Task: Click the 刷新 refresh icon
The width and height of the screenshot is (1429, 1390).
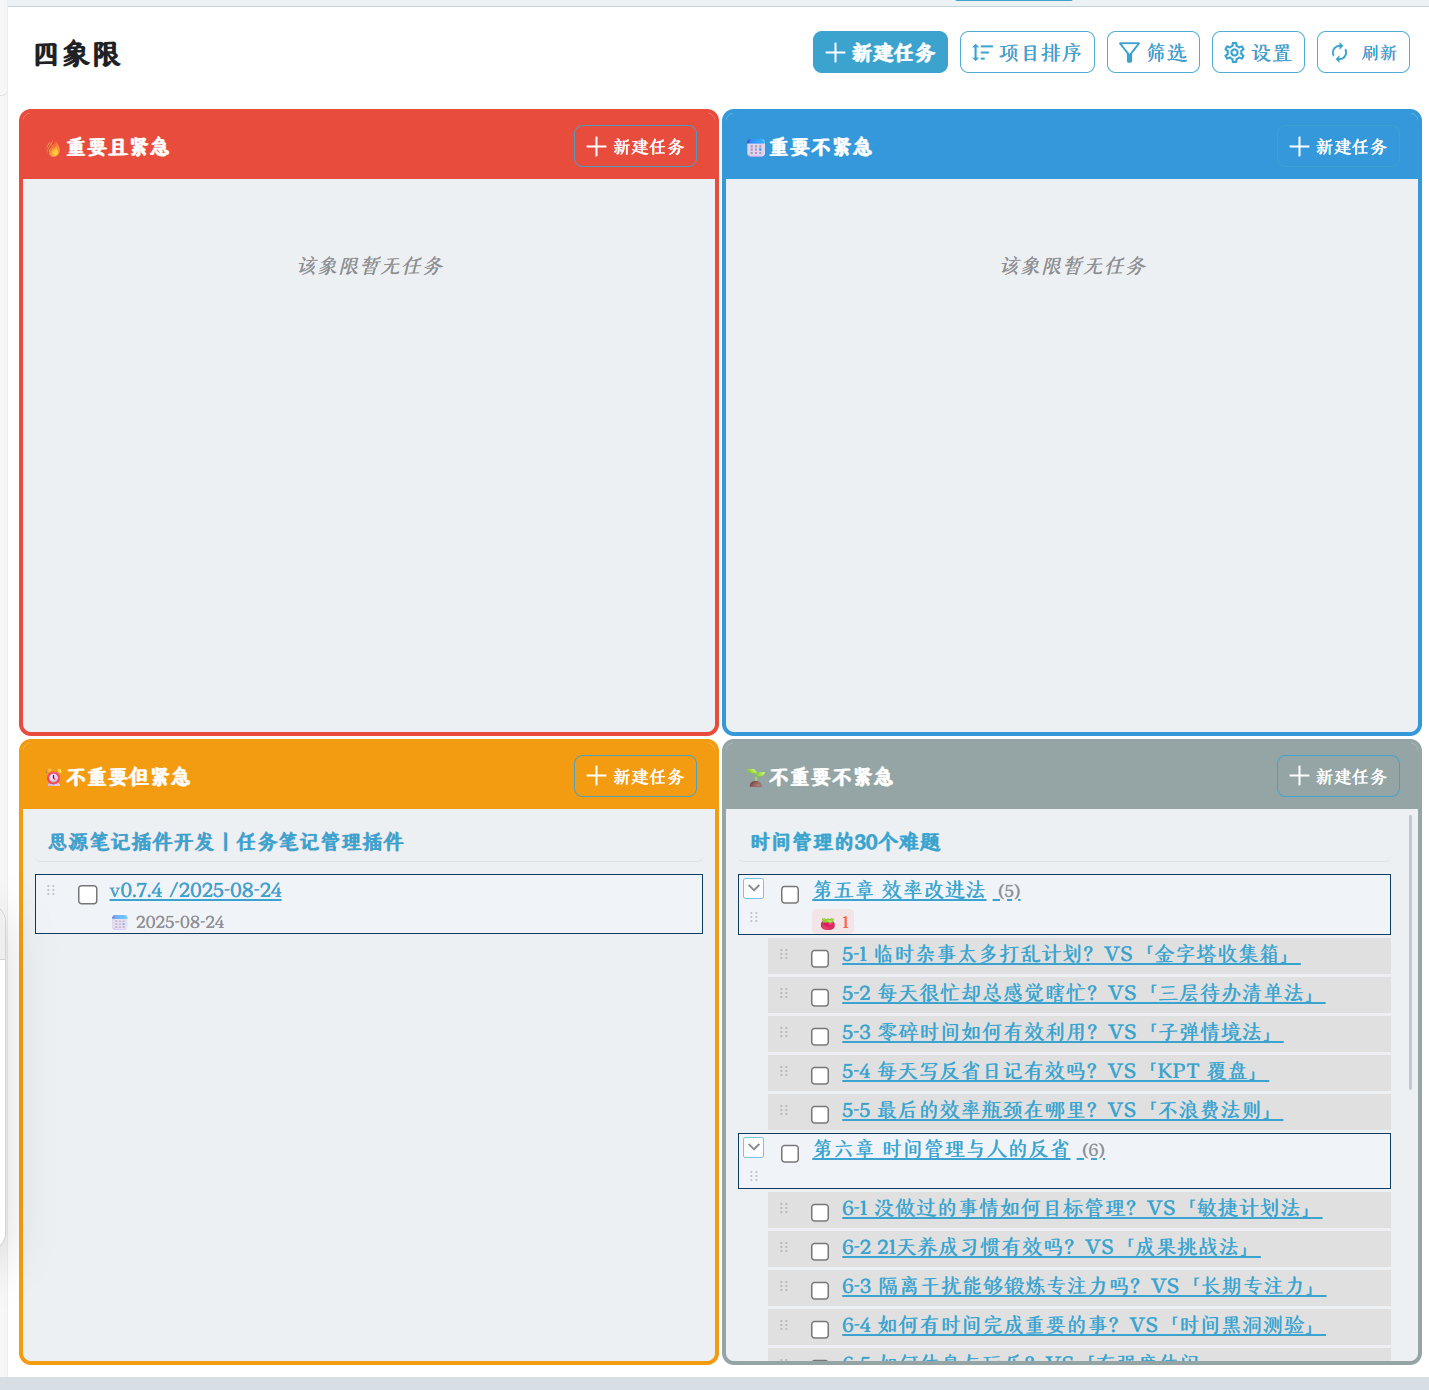Action: (1340, 52)
